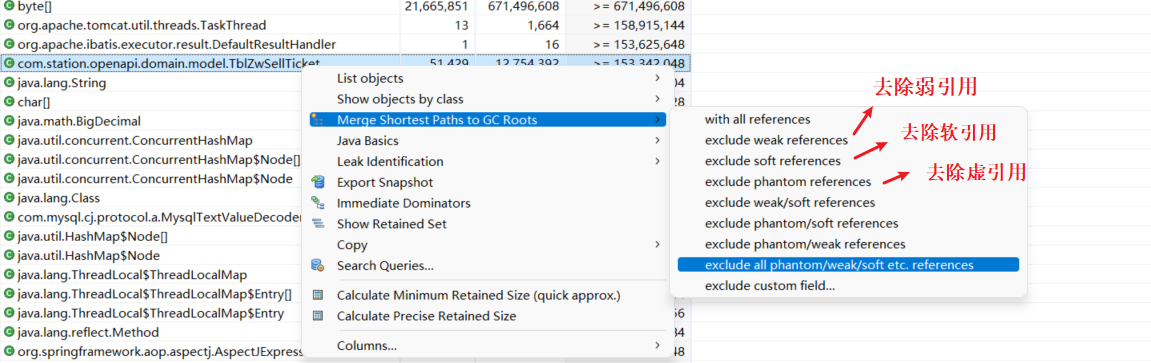This screenshot has height=363, width=1151.
Task: Click the class icon of ThreadLocalMap$Entry[] row
Action: pyautogui.click(x=9, y=294)
